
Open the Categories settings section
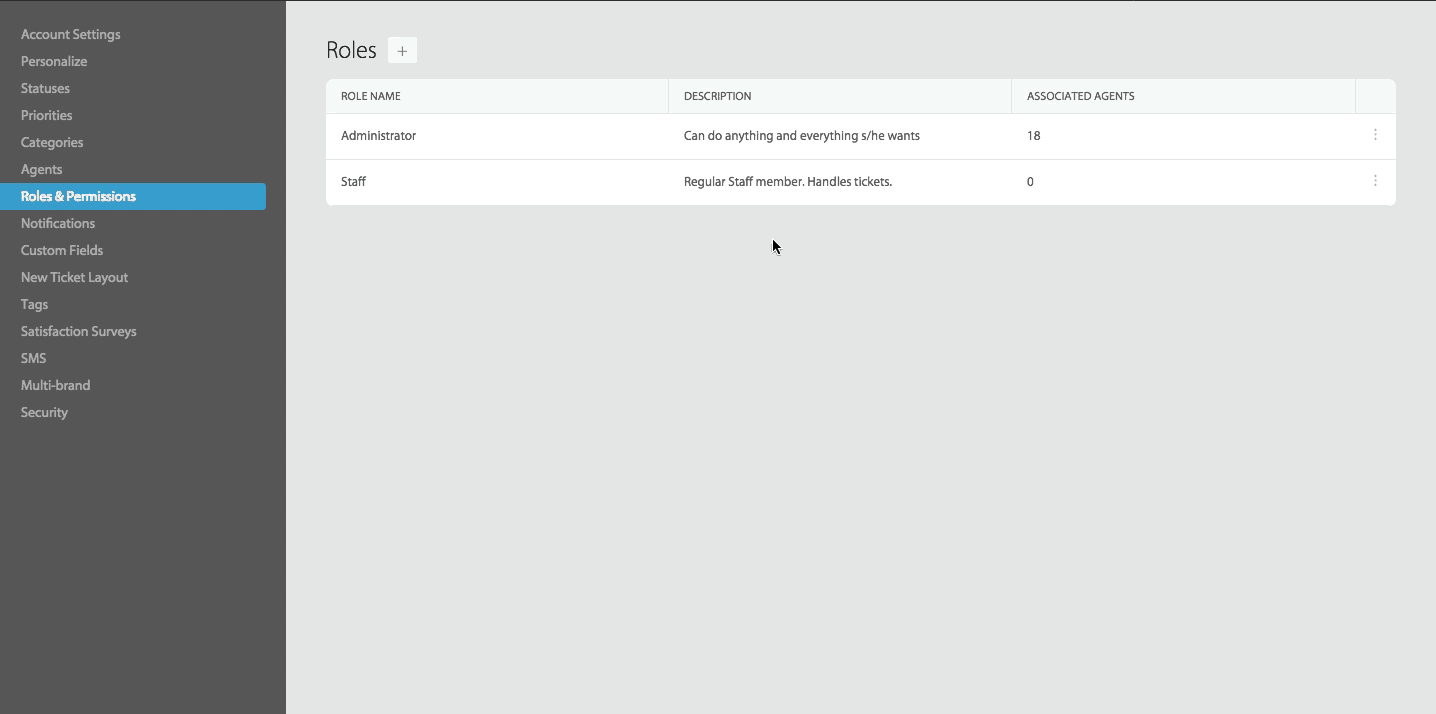click(51, 142)
